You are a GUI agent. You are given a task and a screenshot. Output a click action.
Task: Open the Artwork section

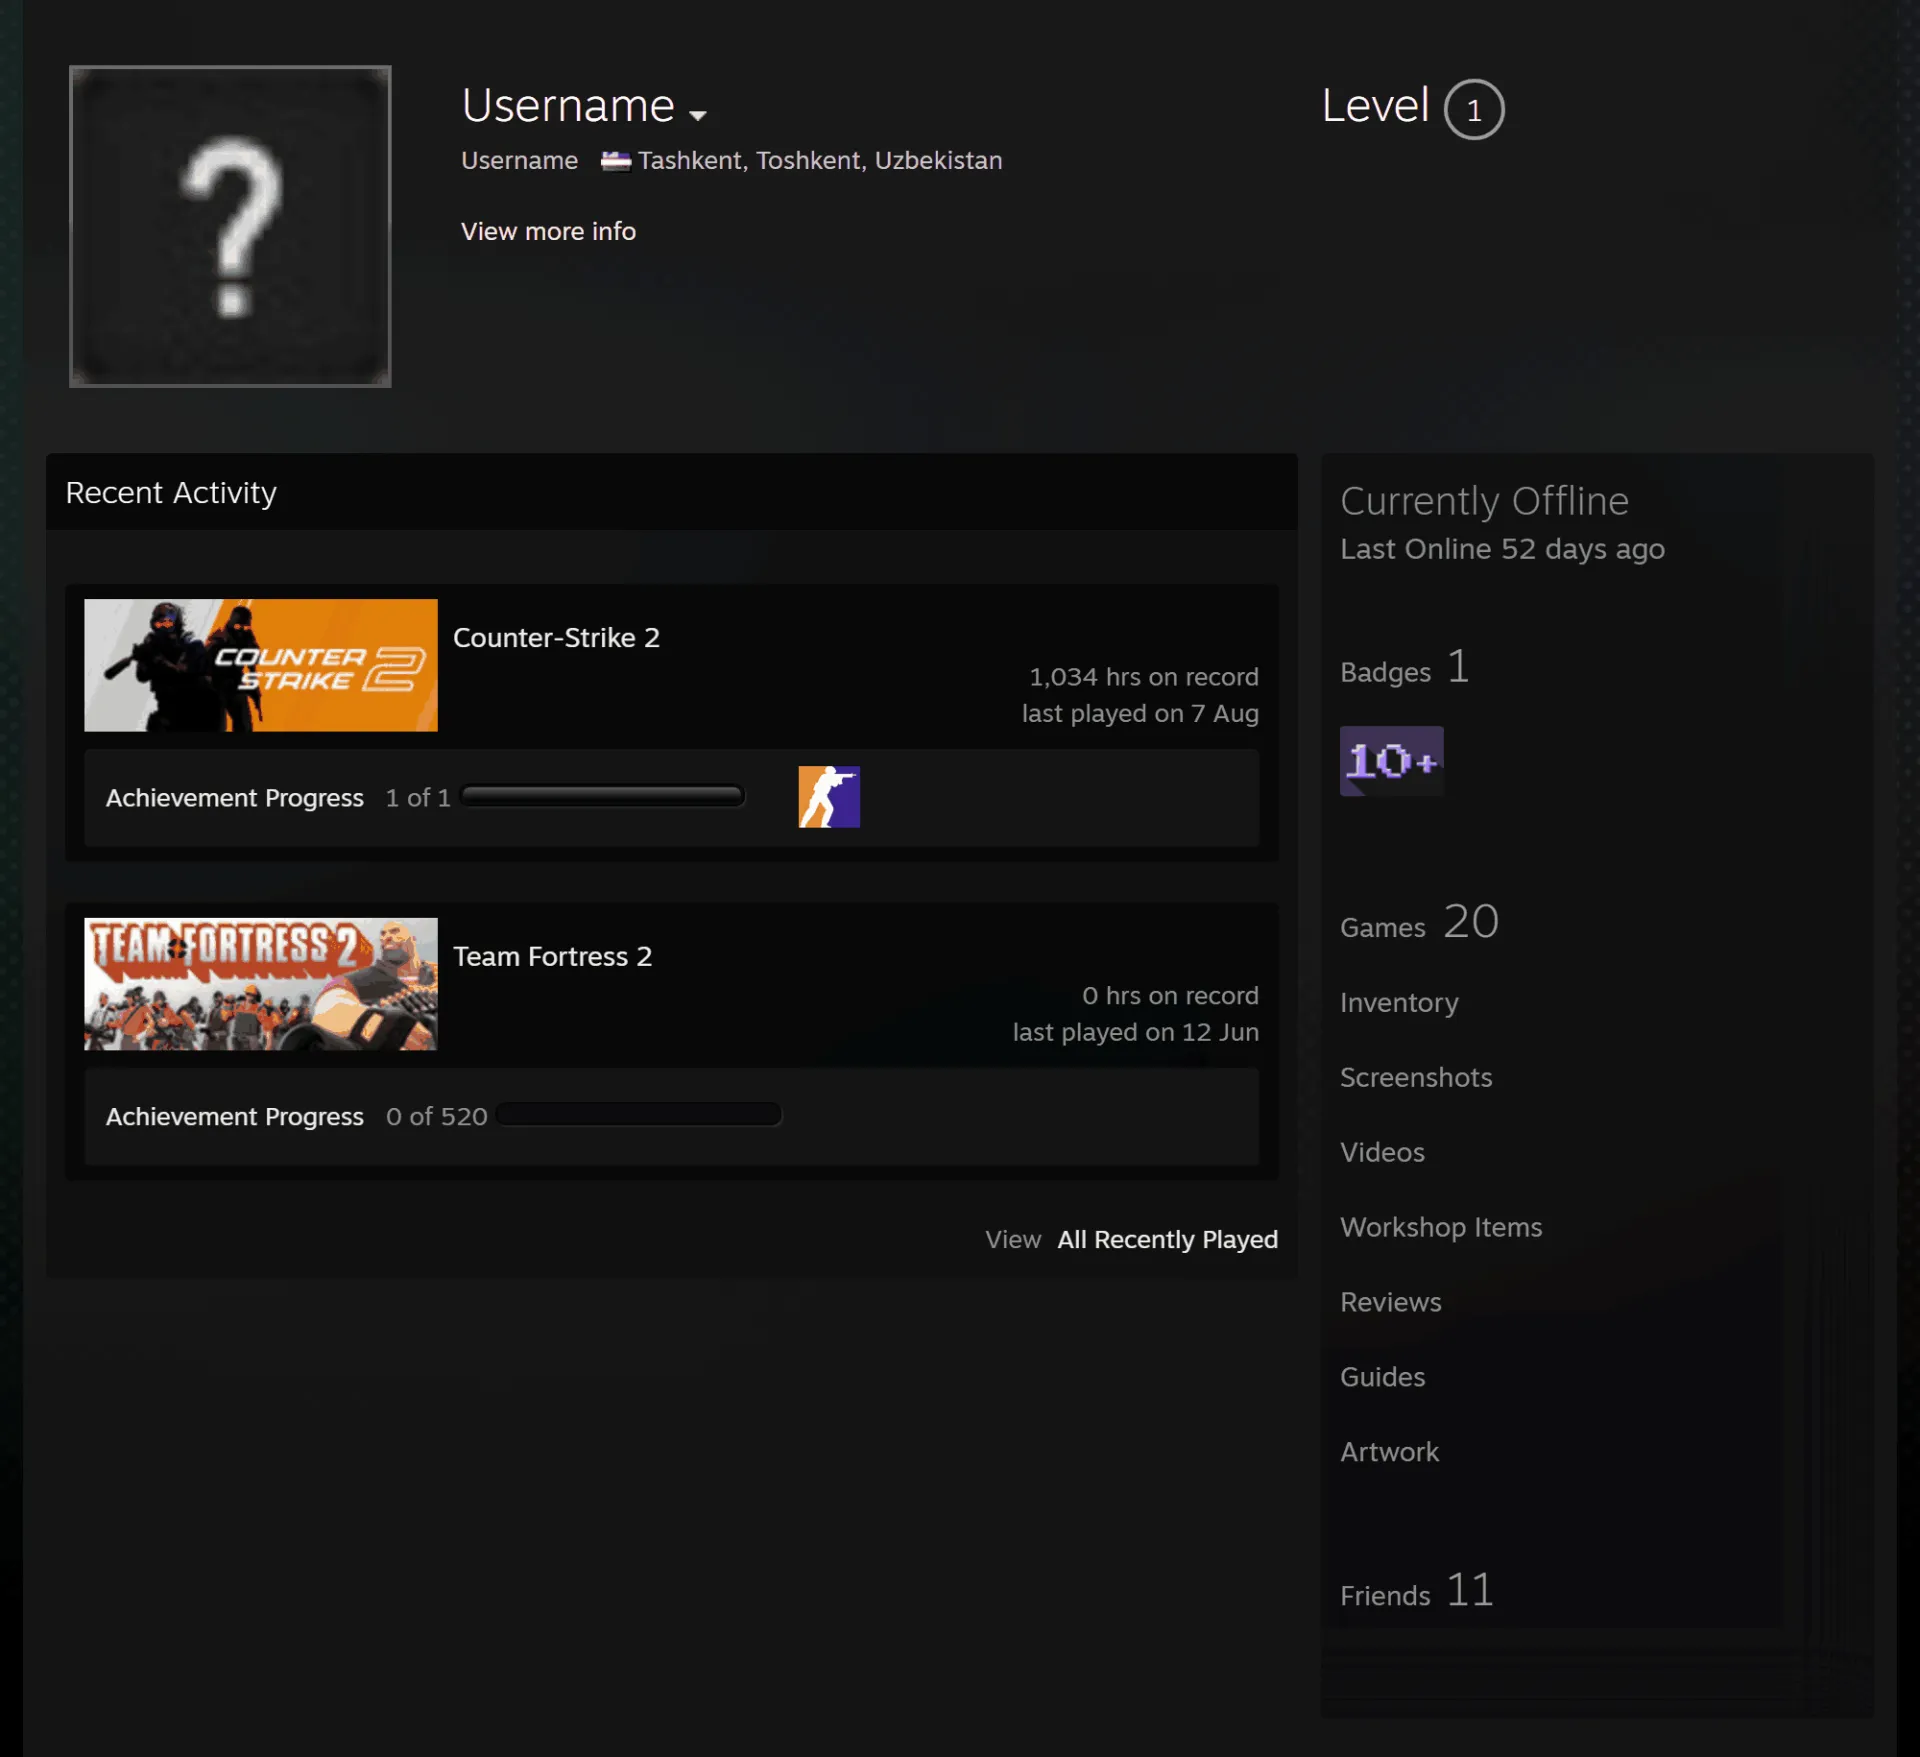tap(1389, 1452)
